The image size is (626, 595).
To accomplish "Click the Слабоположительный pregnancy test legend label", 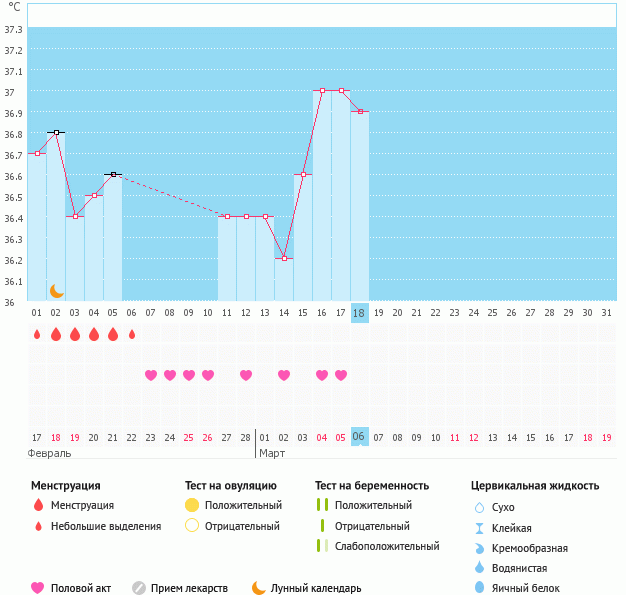I will point(387,546).
